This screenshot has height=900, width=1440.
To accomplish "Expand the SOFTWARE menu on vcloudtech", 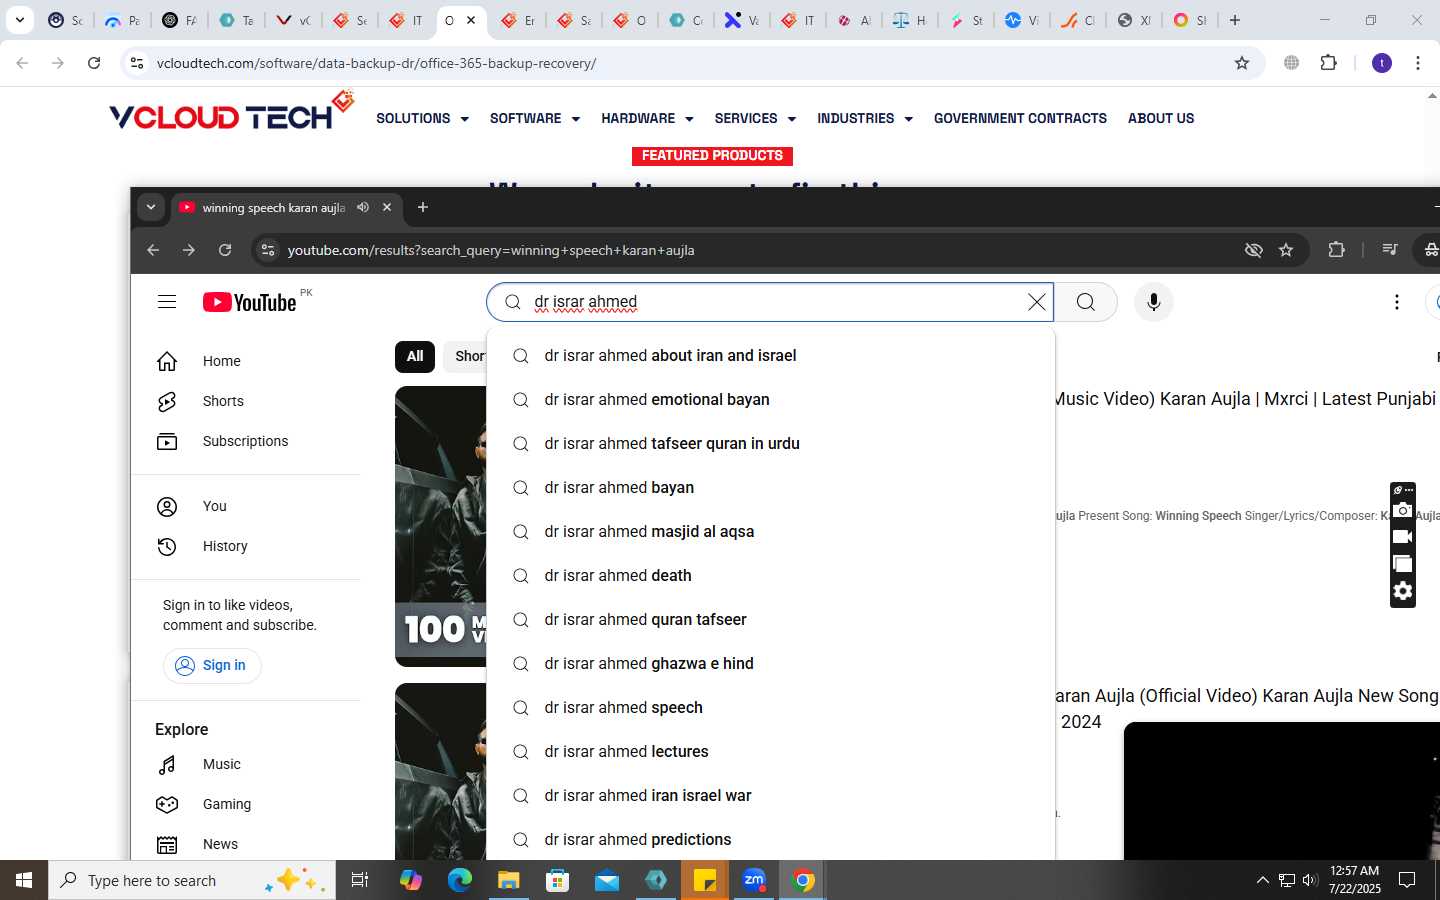I will click(535, 118).
